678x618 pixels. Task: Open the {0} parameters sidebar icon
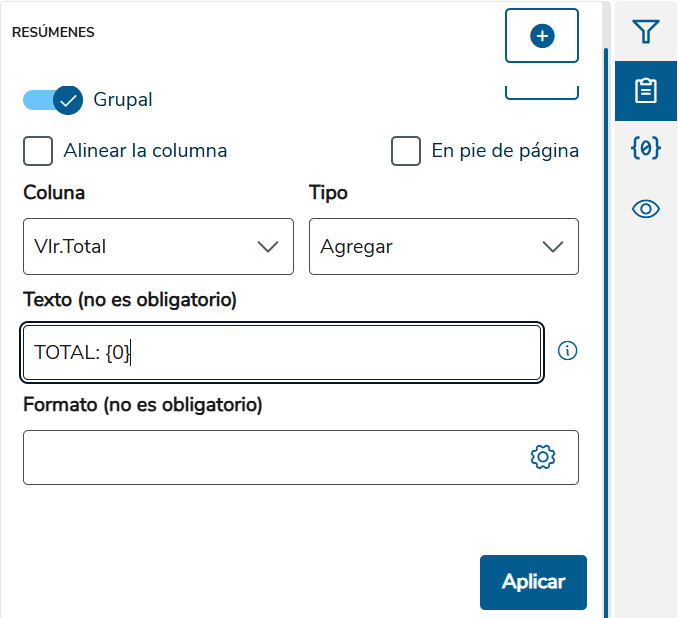point(646,148)
